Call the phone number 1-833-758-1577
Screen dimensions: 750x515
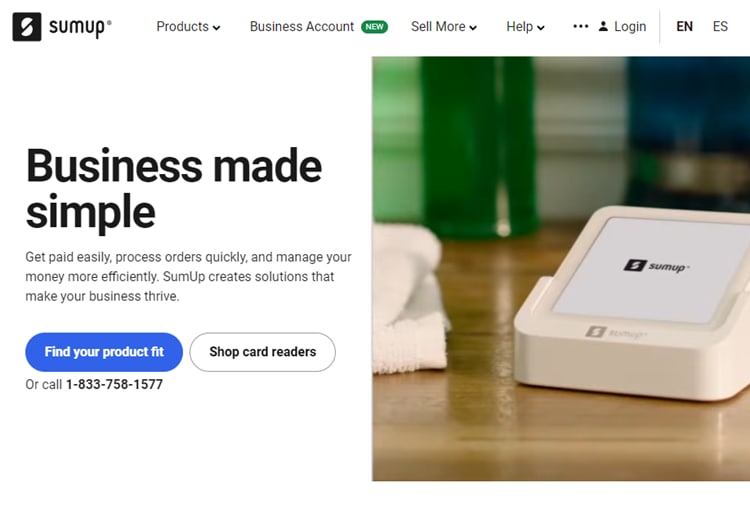[x=114, y=384]
